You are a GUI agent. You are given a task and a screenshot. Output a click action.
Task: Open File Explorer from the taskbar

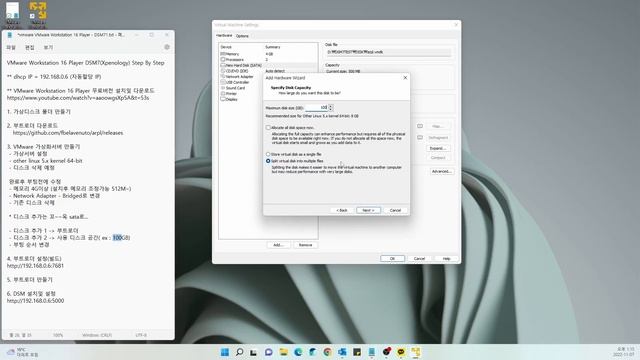pyautogui.click(x=283, y=352)
